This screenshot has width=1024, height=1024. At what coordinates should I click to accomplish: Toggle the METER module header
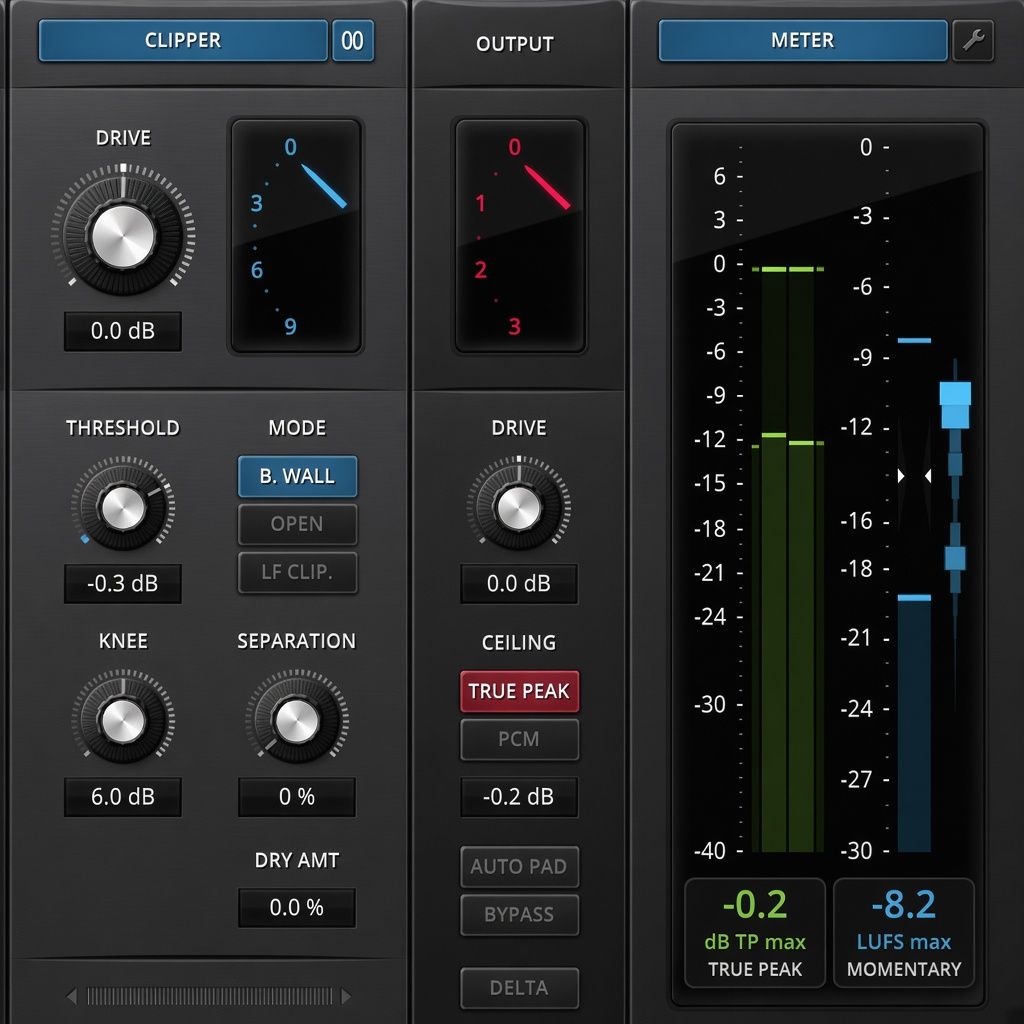(x=803, y=40)
